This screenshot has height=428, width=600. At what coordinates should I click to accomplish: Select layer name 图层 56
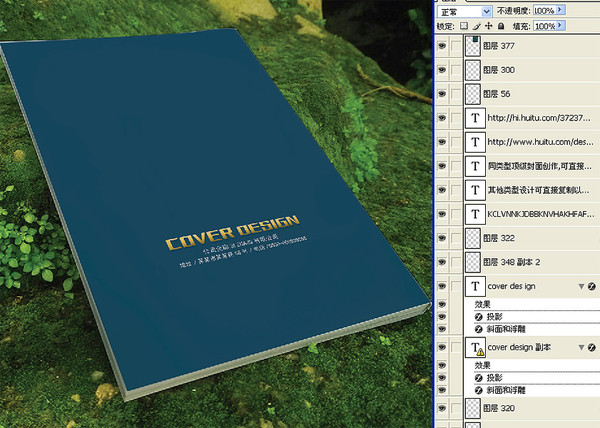(x=496, y=94)
